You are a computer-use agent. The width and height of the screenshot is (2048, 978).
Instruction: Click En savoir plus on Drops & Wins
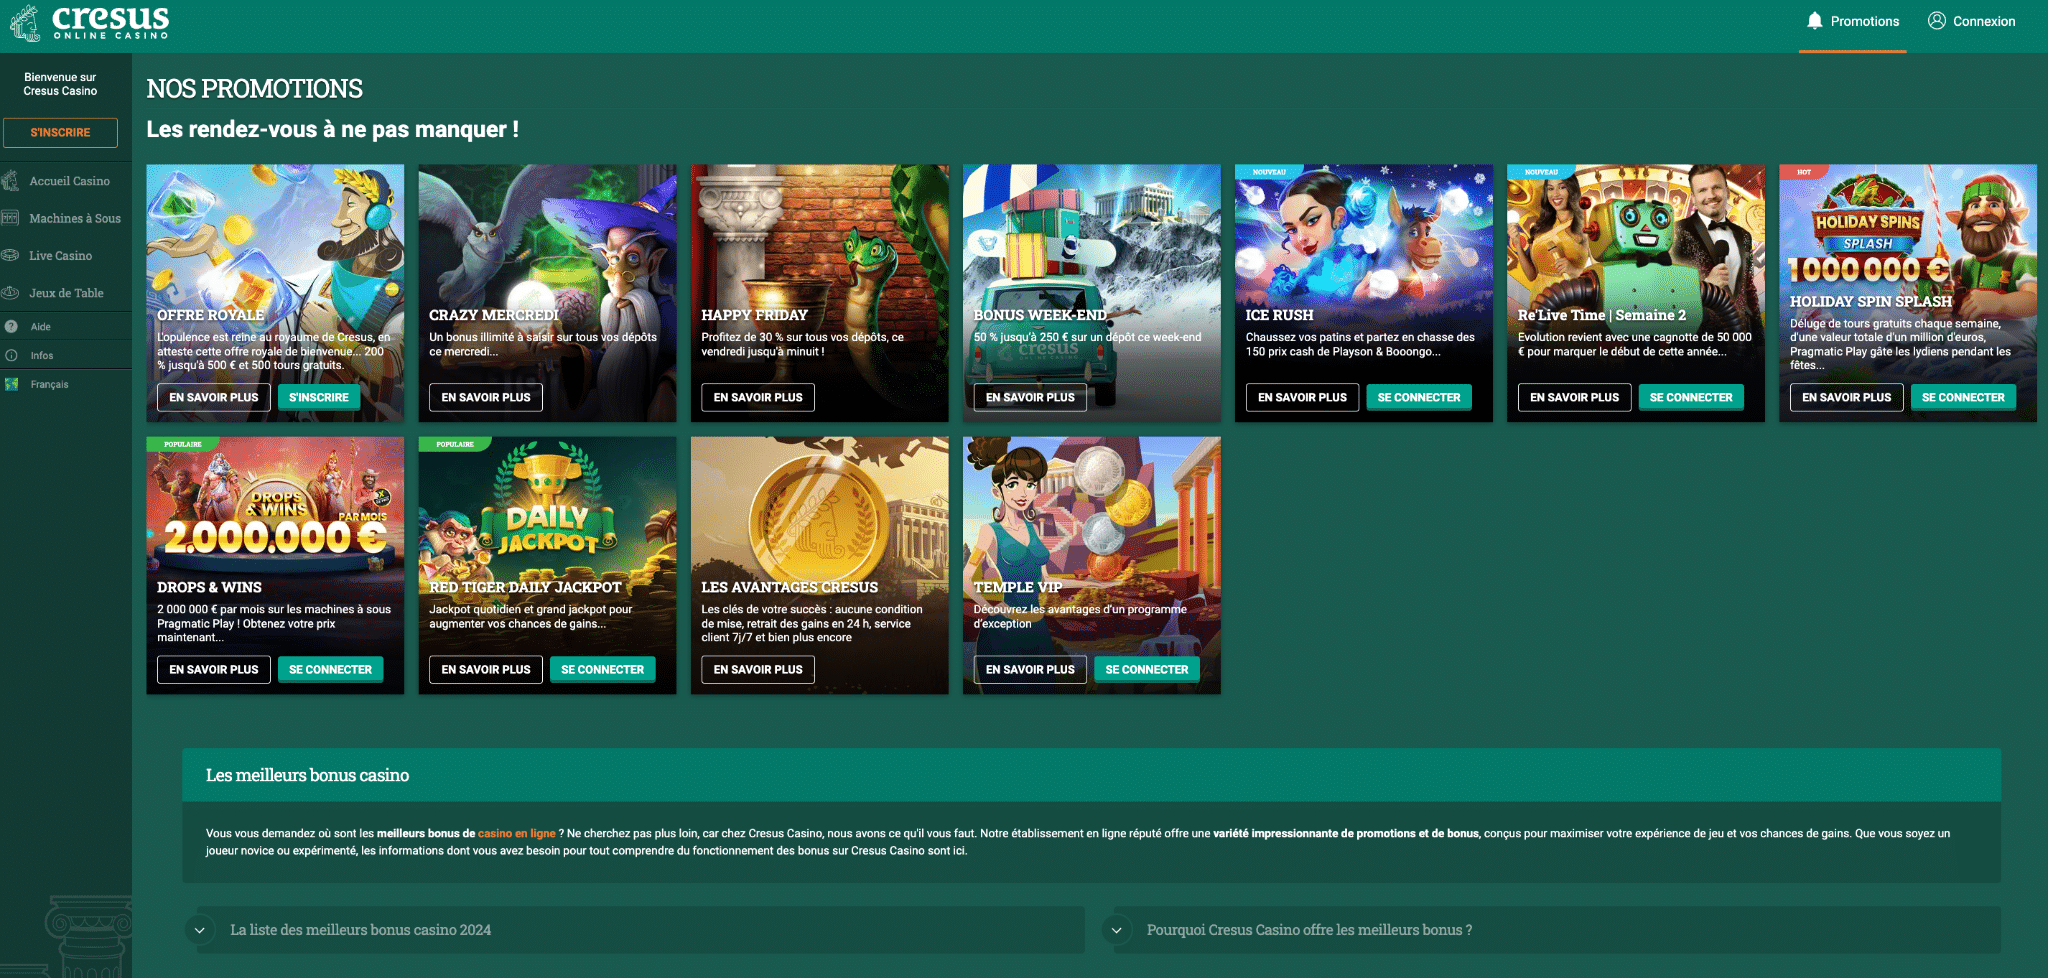coord(214,669)
